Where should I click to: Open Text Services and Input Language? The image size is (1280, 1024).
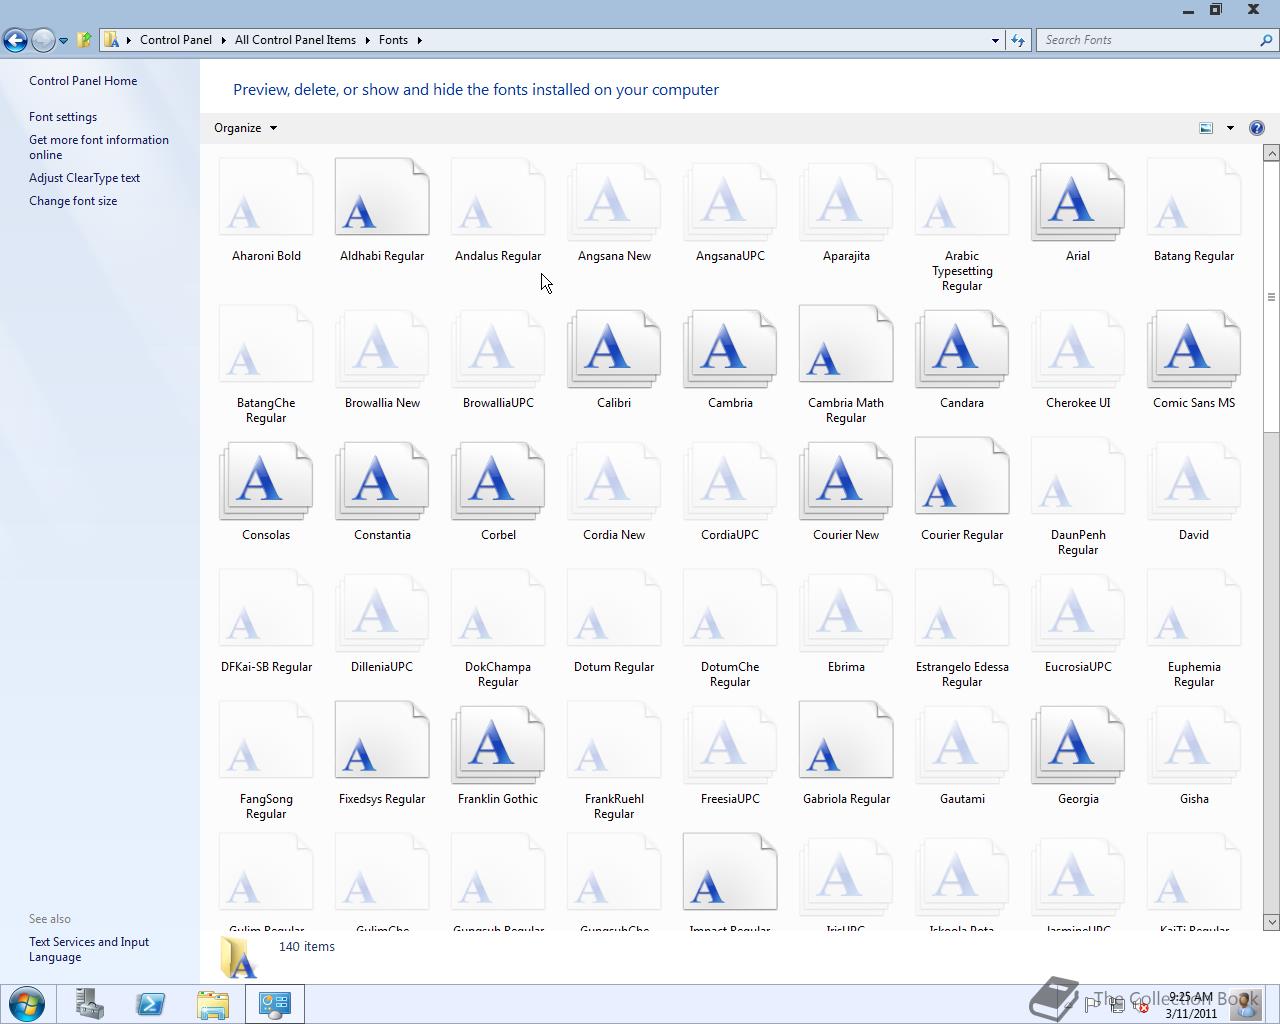pyautogui.click(x=89, y=949)
